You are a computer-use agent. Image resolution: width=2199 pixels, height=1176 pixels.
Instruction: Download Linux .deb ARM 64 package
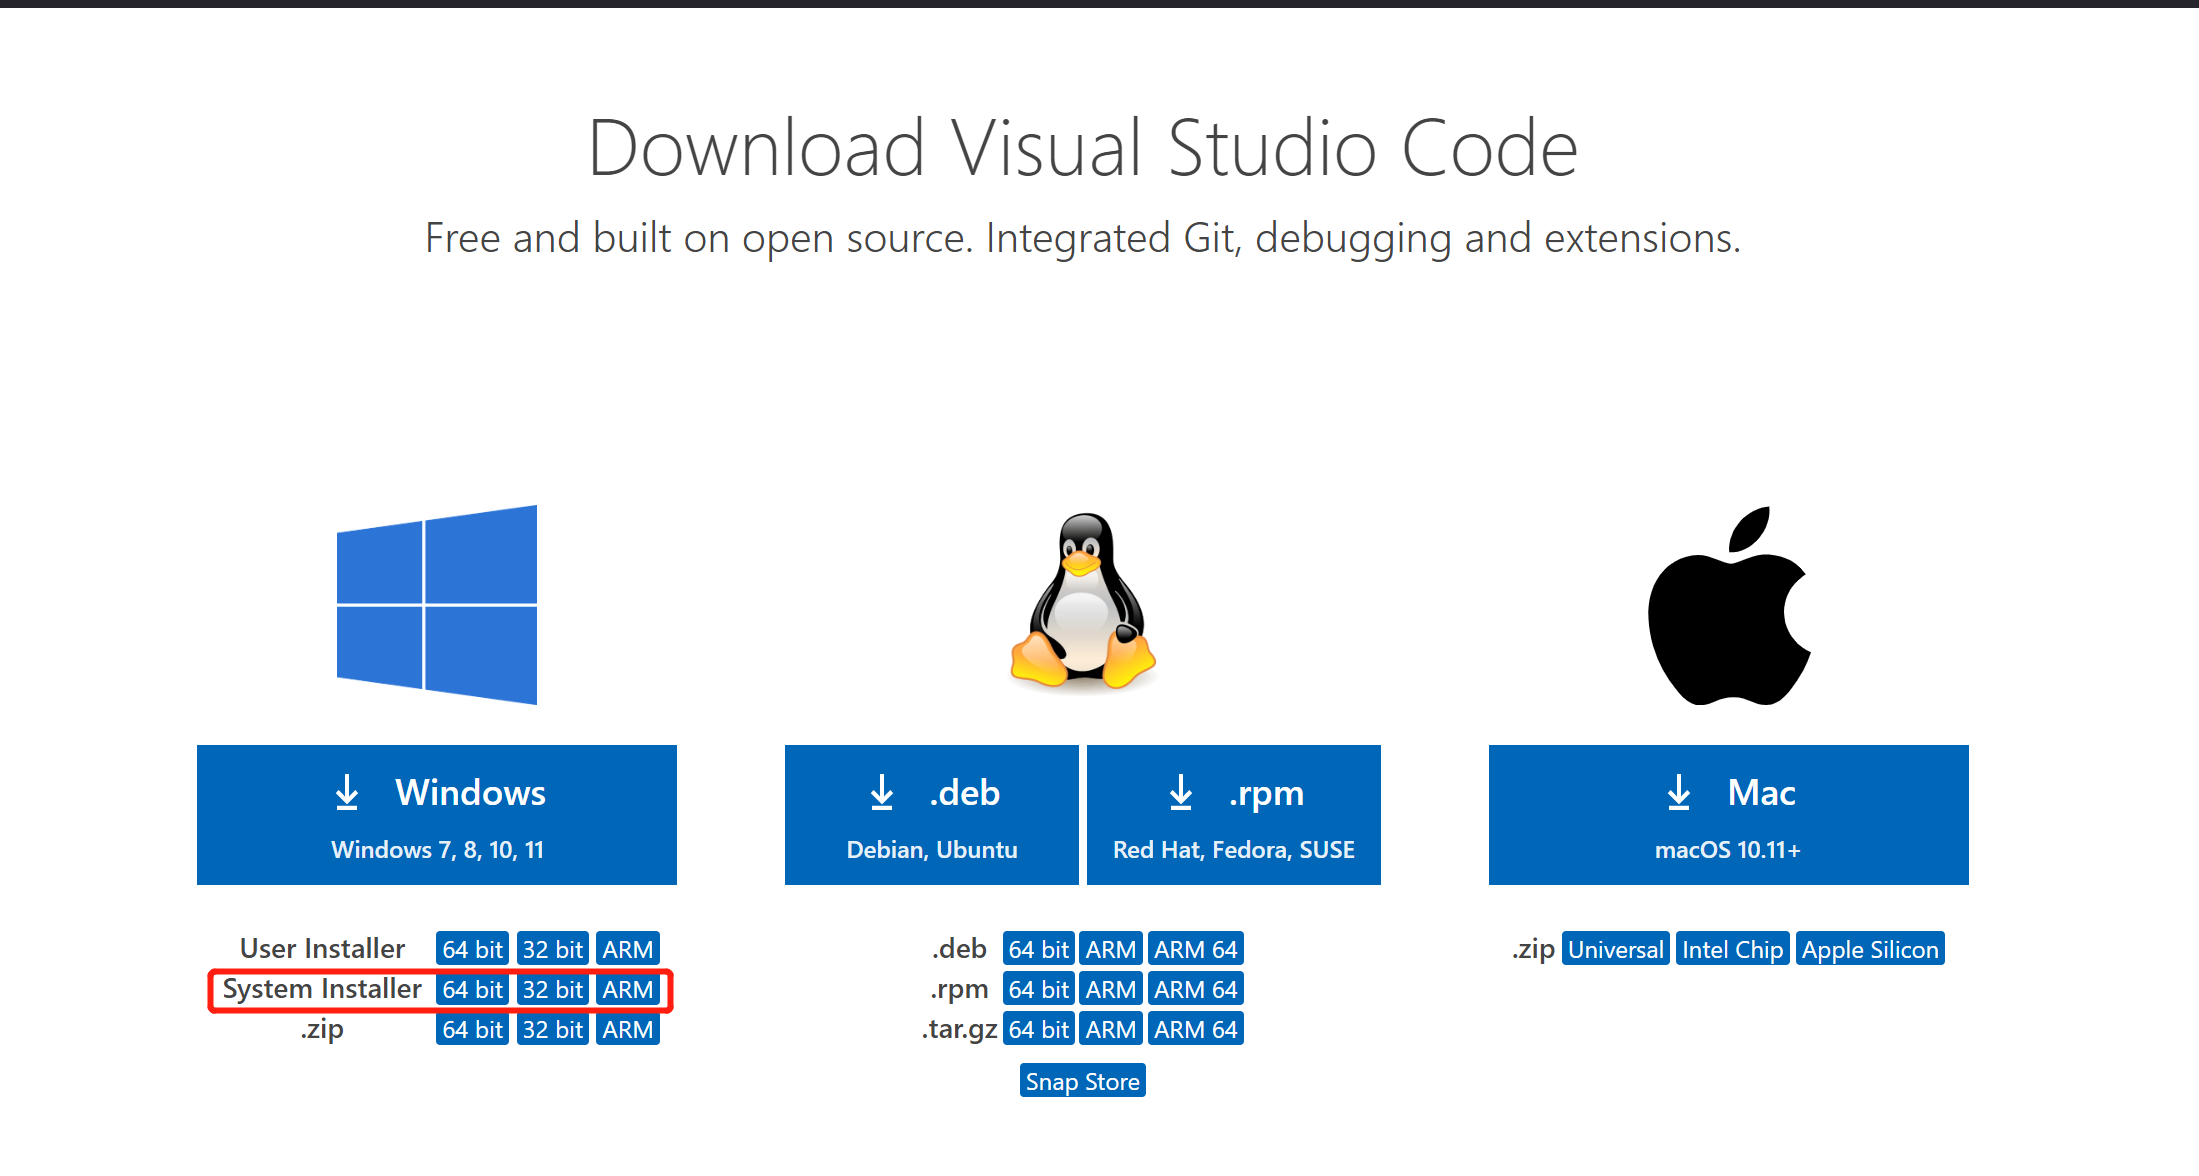click(x=1195, y=949)
